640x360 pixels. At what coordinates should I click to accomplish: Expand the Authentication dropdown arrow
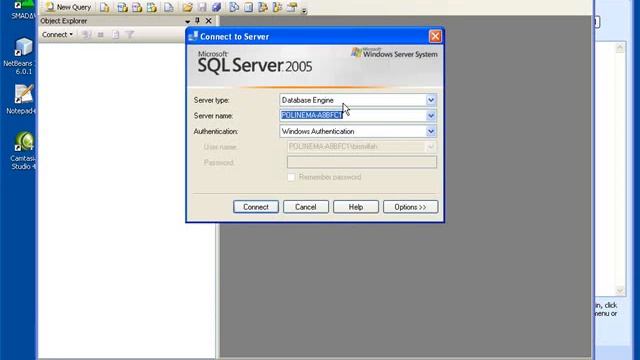coord(431,131)
